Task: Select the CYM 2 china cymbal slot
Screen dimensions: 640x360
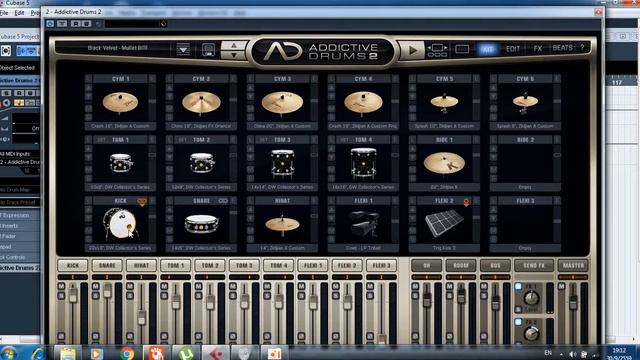Action: [201, 102]
